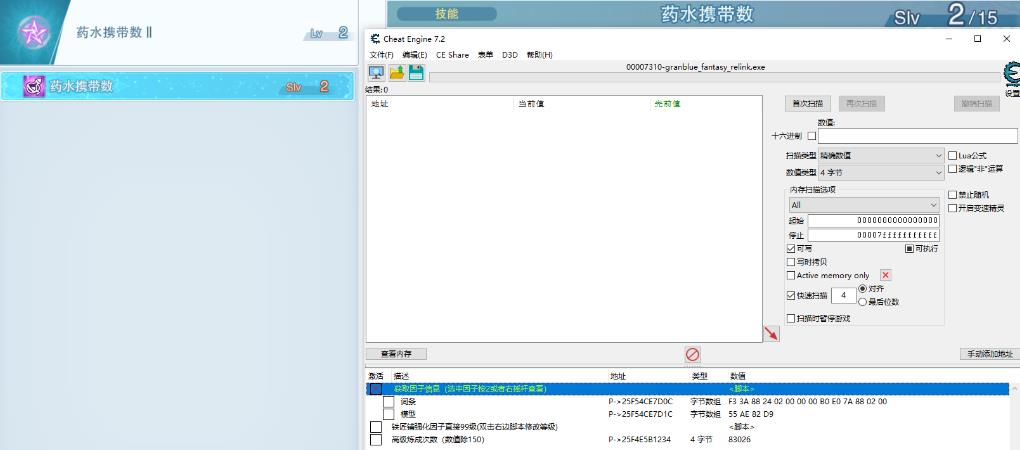Click the 当前值 column header
The height and width of the screenshot is (450, 1020).
(x=531, y=104)
